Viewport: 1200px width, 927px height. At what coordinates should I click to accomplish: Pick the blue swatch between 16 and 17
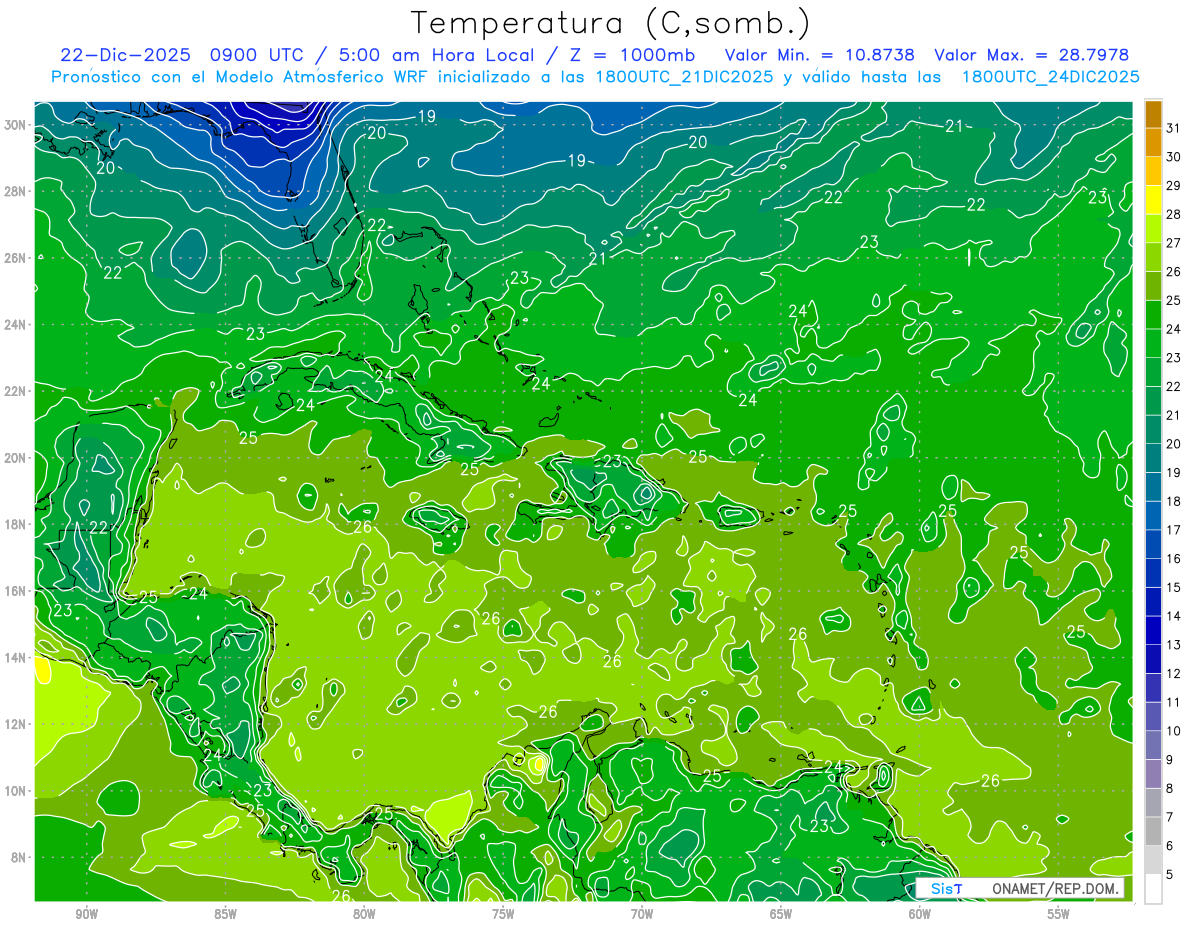pos(1154,544)
